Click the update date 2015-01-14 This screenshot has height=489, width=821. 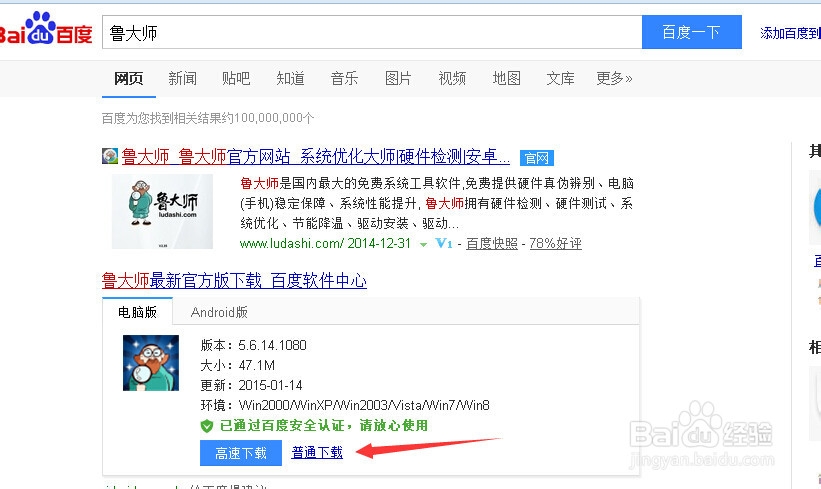point(270,385)
